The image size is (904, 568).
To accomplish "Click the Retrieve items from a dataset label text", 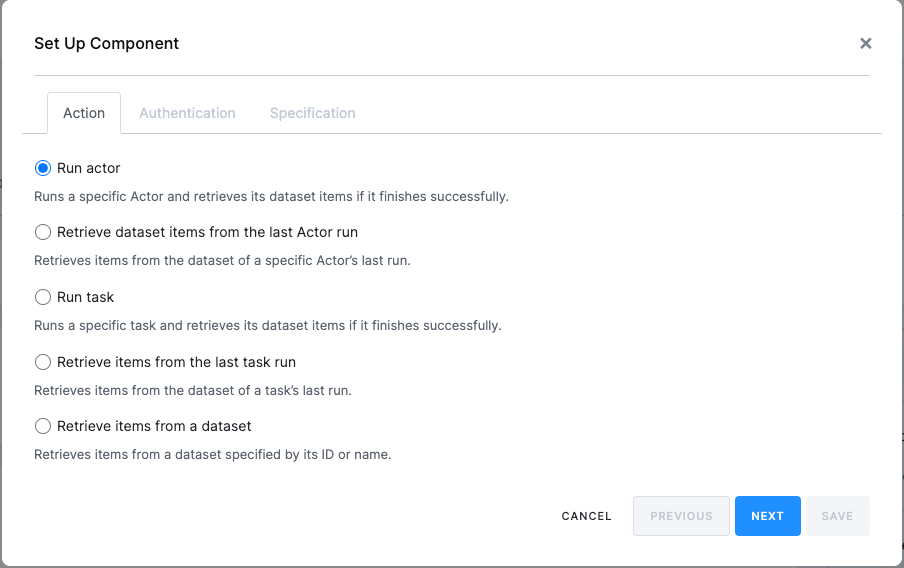I will click(x=154, y=426).
